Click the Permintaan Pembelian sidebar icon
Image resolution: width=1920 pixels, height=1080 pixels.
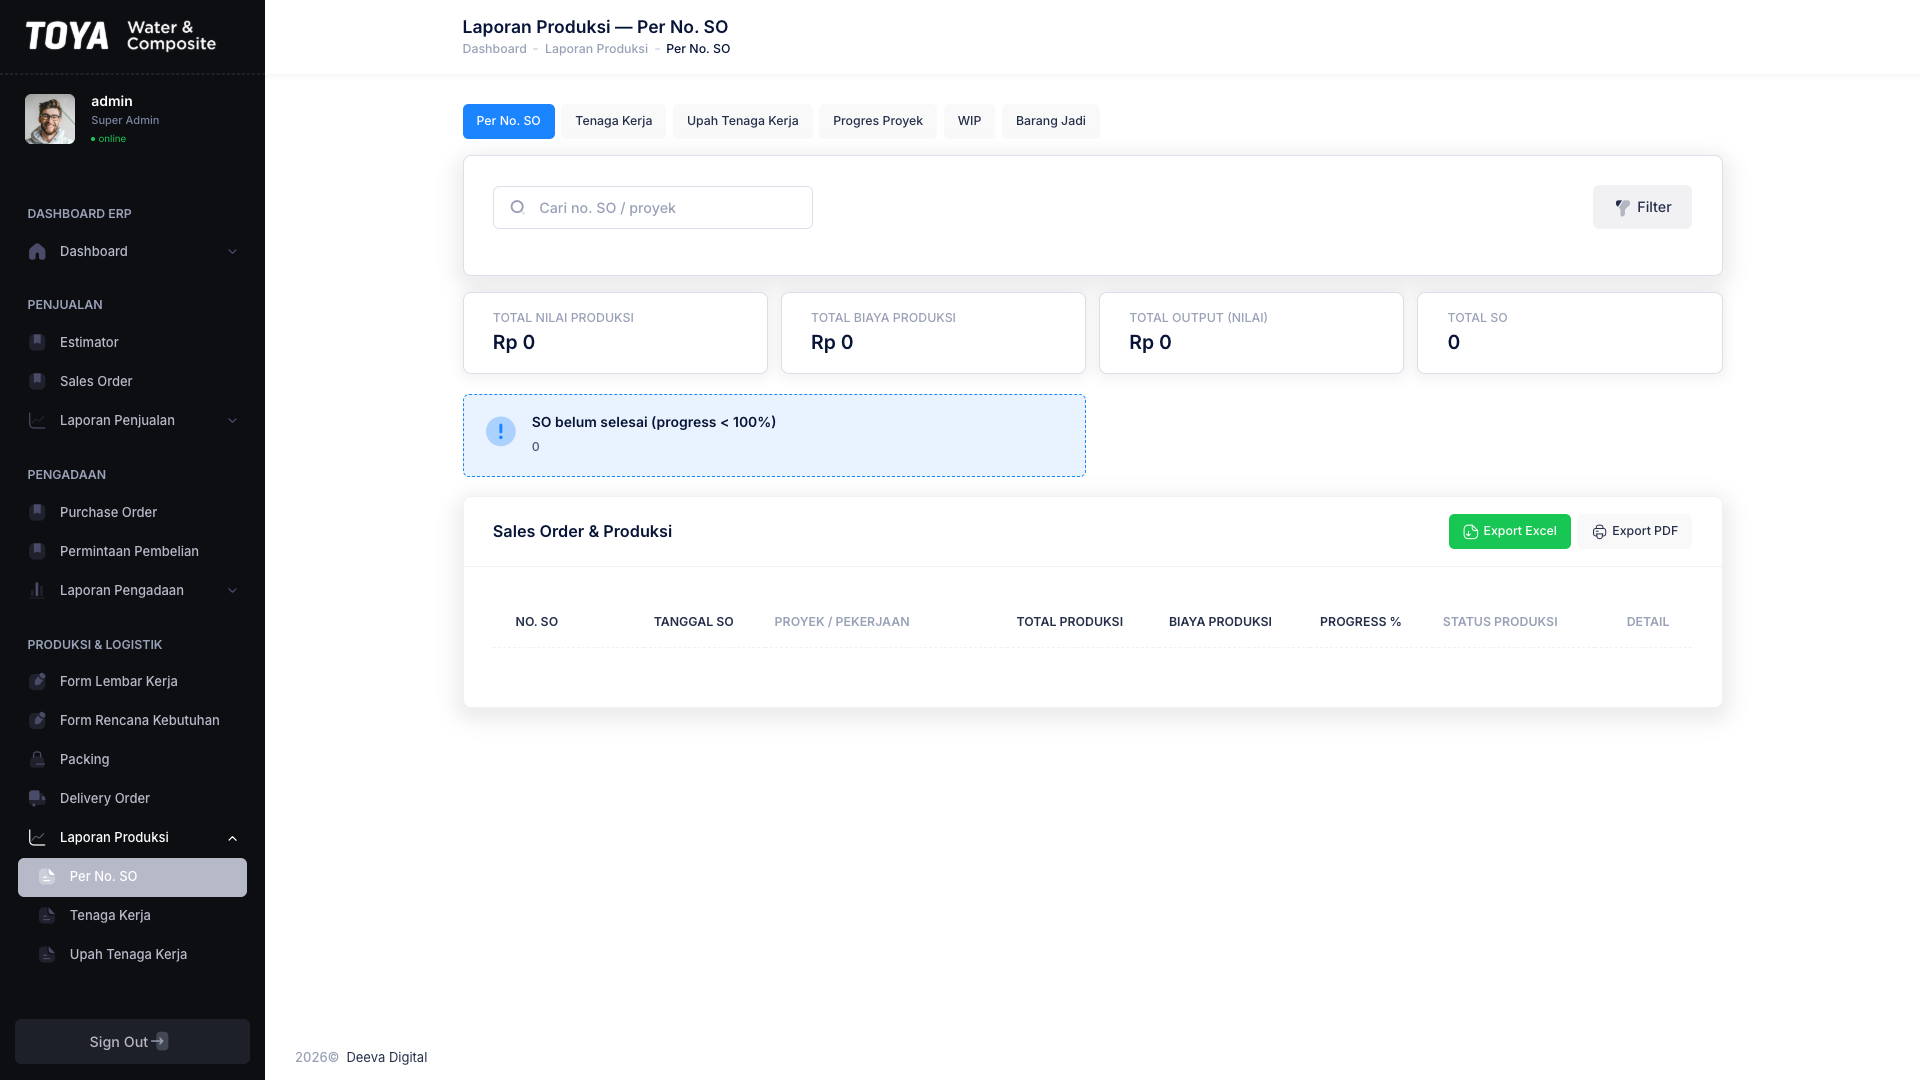37,551
